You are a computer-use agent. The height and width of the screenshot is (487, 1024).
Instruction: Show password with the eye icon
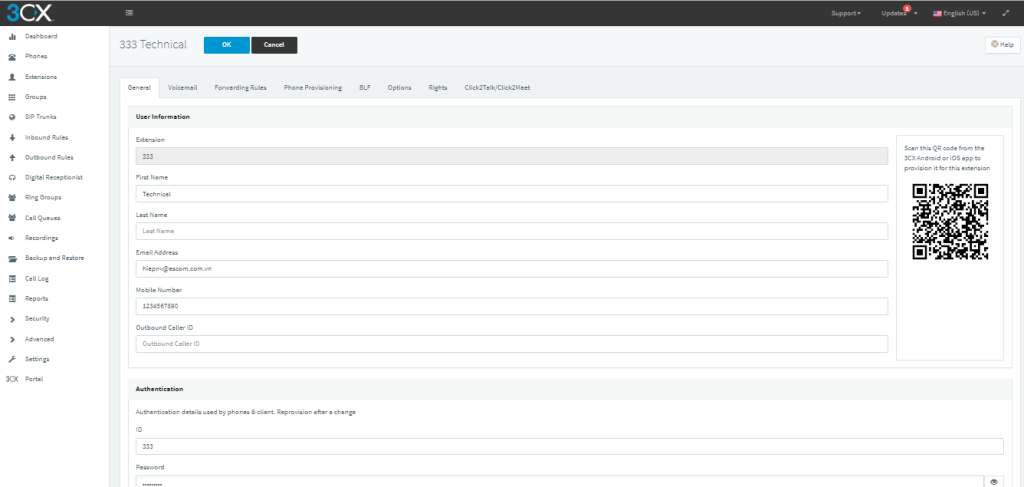pos(995,482)
